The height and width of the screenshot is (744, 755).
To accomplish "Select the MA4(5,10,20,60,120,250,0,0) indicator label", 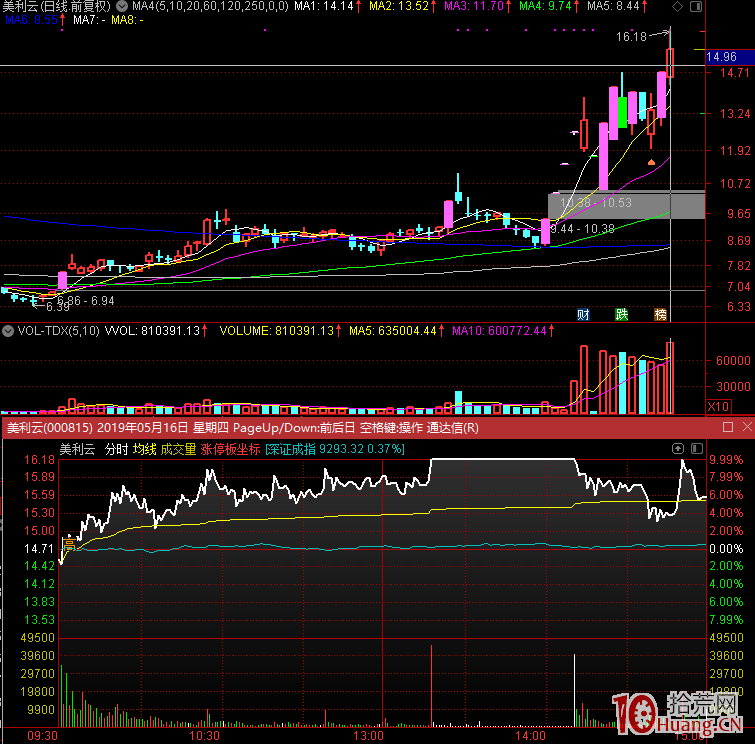I will (x=210, y=6).
